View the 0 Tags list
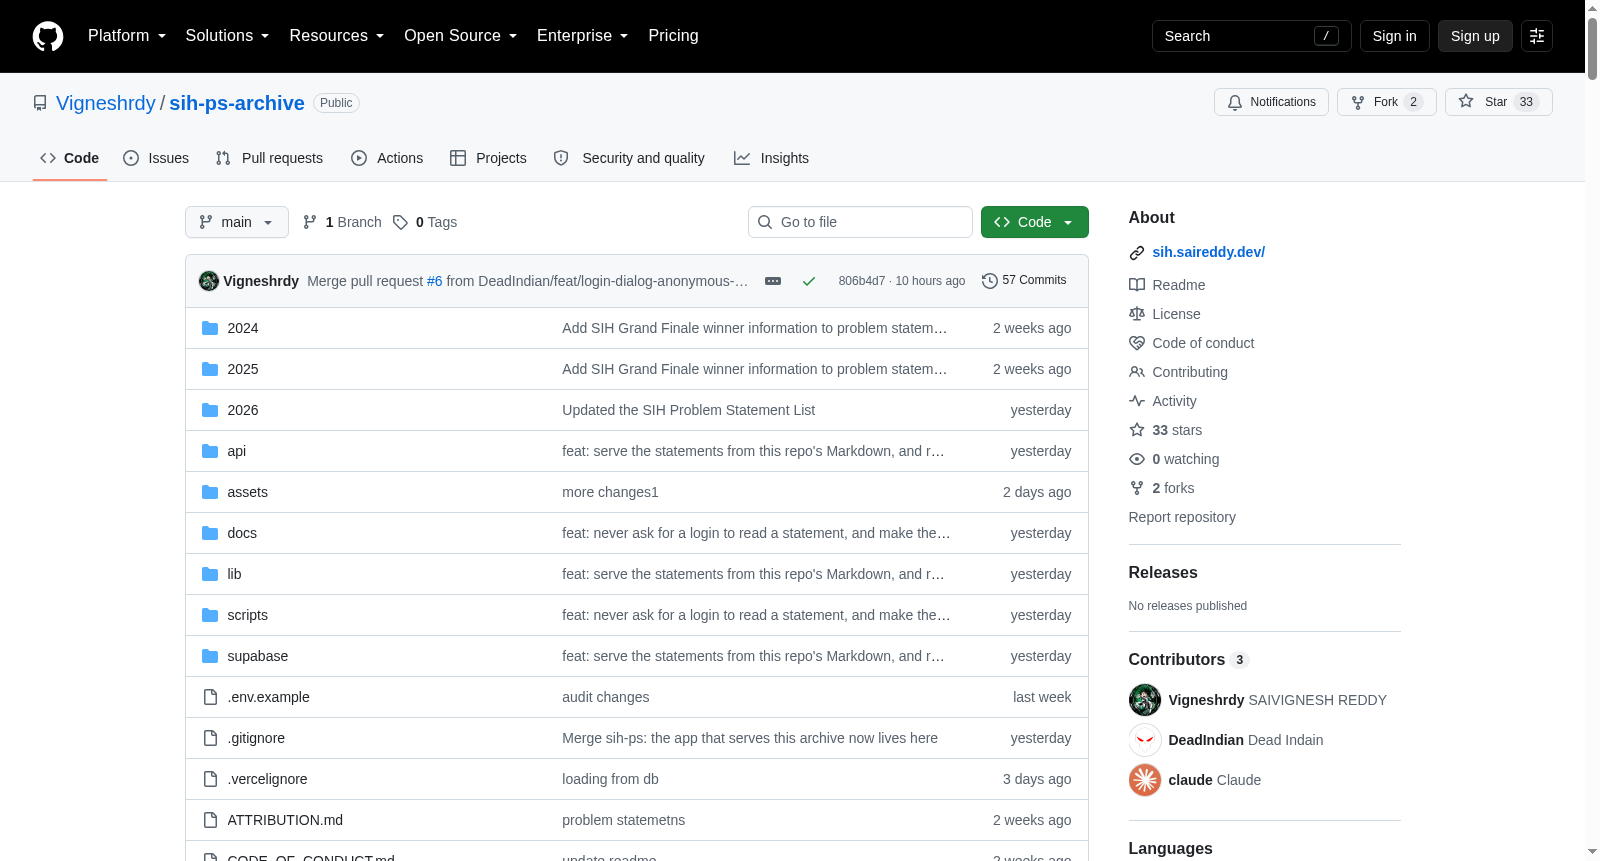 click(x=425, y=222)
